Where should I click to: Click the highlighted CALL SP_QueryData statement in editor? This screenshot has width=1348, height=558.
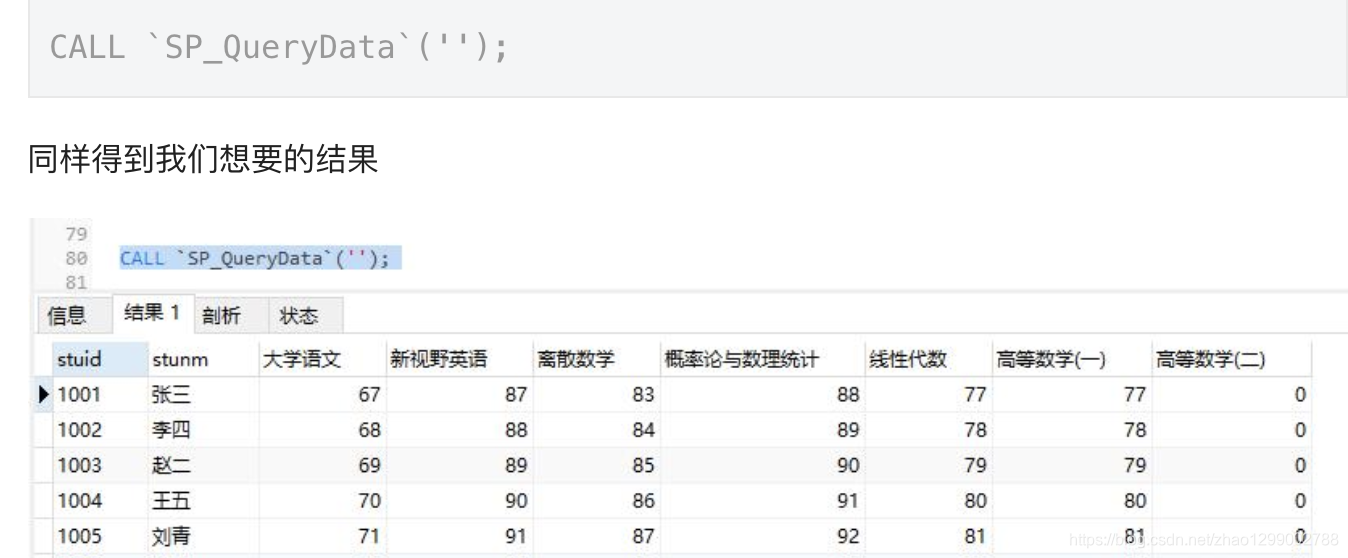[260, 259]
